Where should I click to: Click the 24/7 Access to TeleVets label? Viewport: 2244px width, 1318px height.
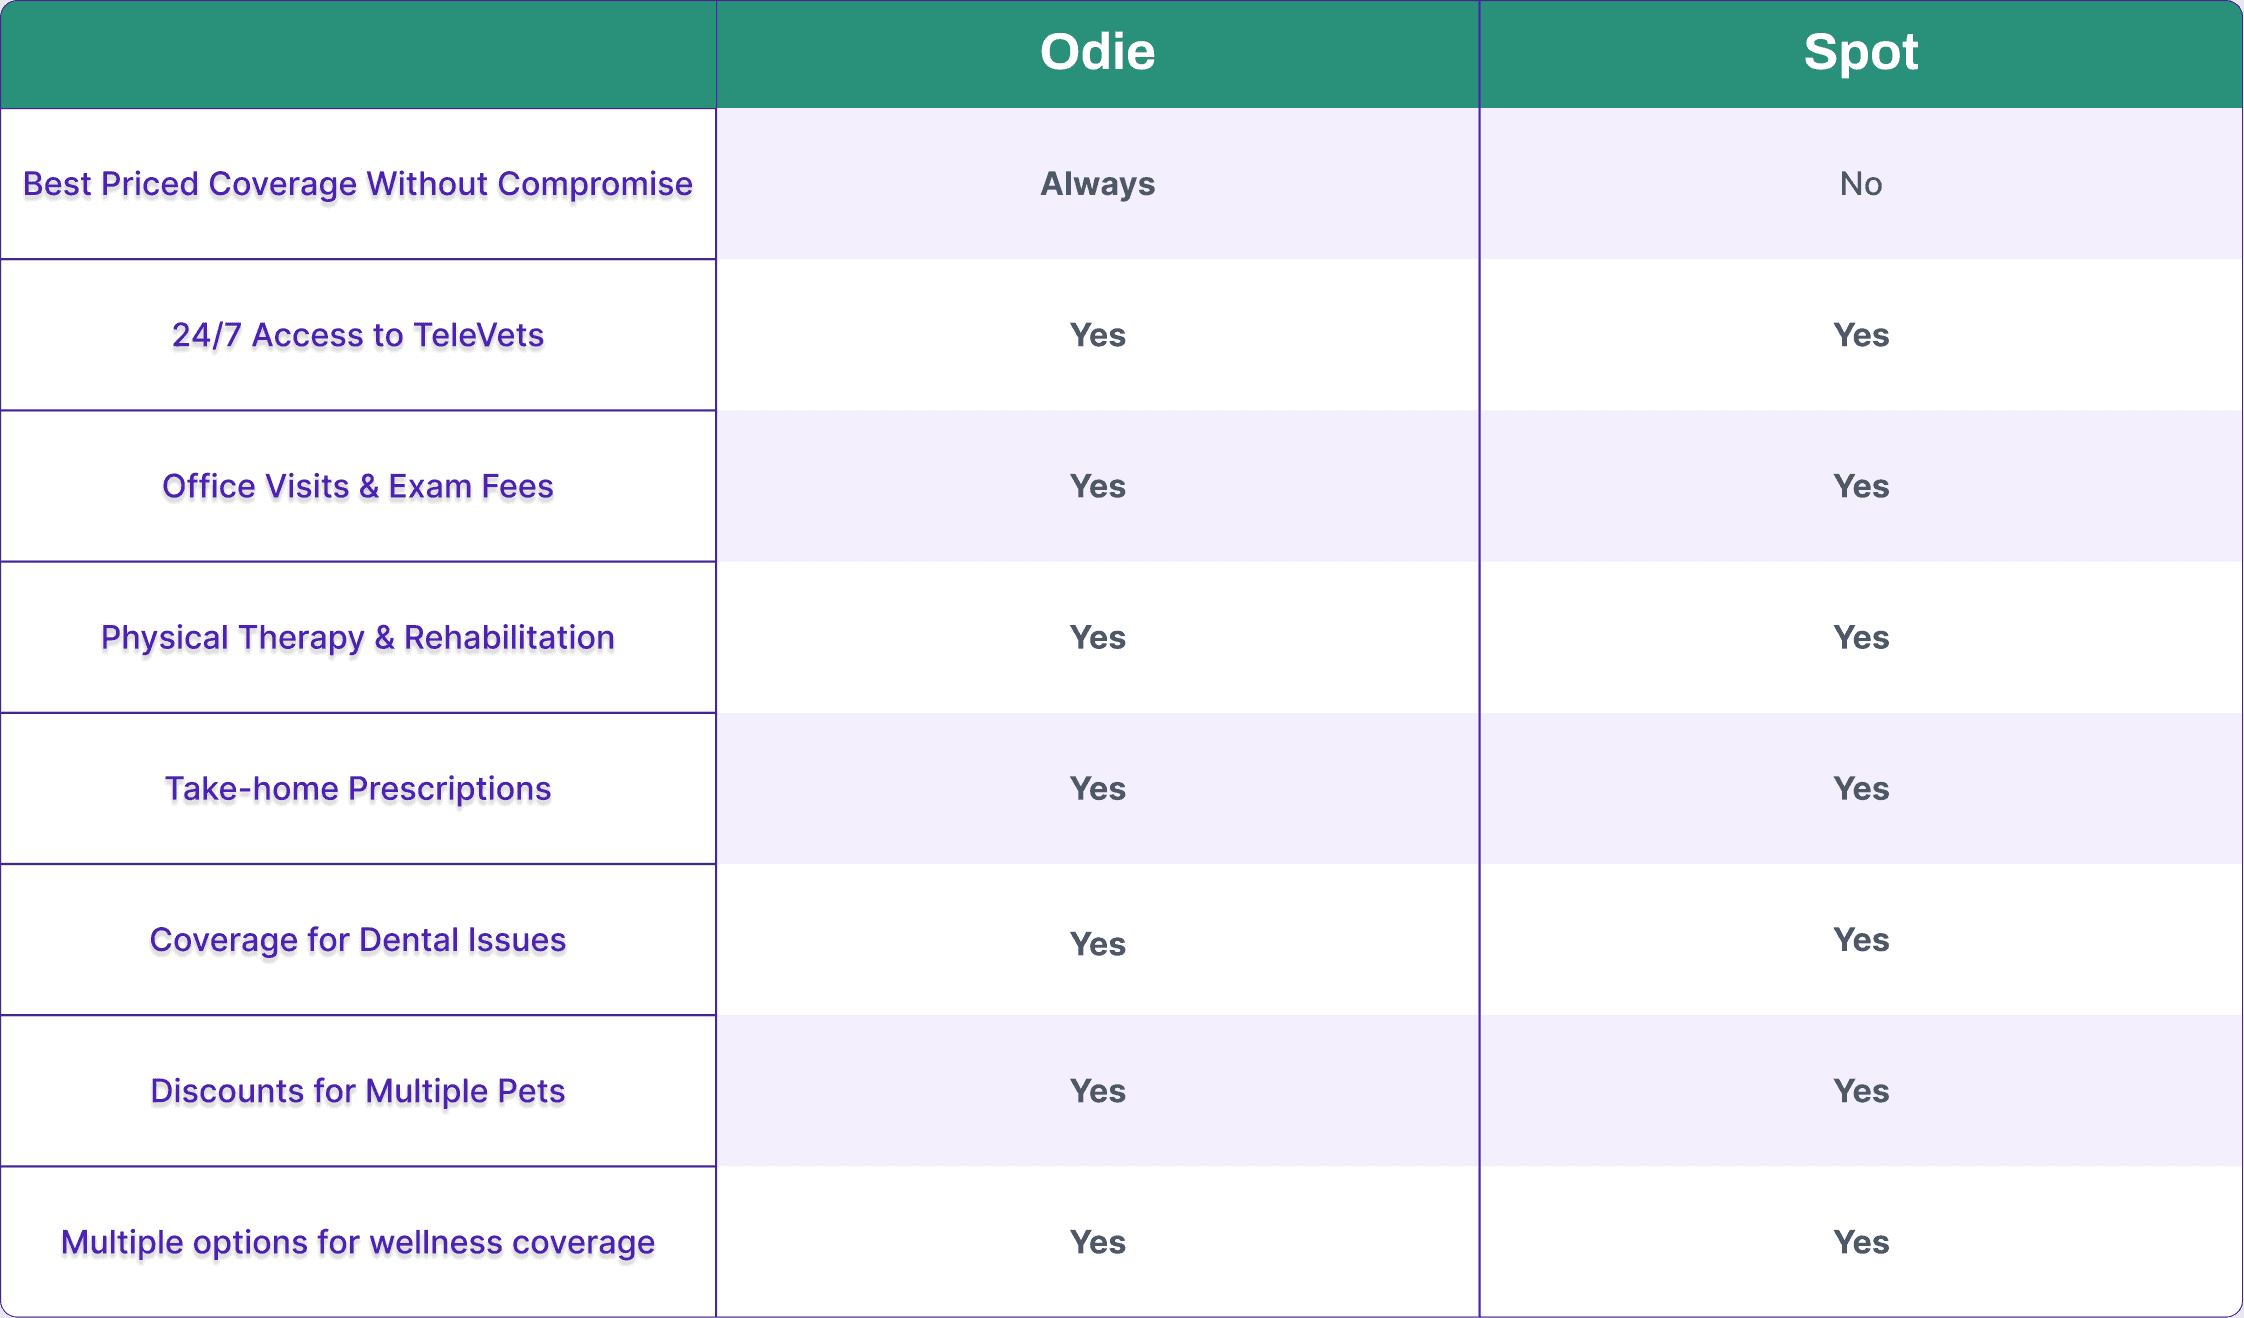coord(358,335)
